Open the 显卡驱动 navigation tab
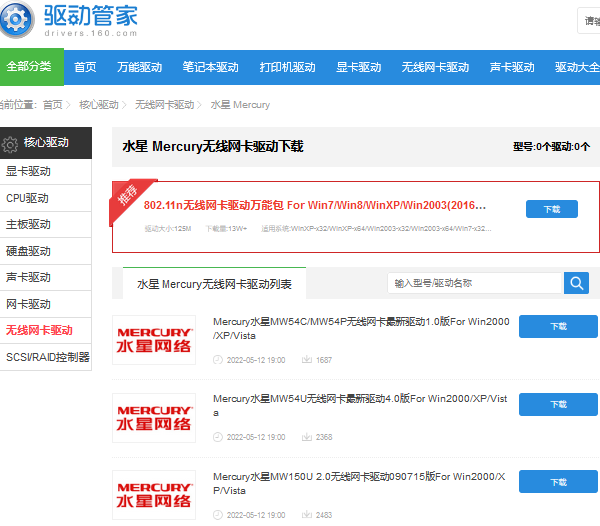The width and height of the screenshot is (600, 526). 358,67
